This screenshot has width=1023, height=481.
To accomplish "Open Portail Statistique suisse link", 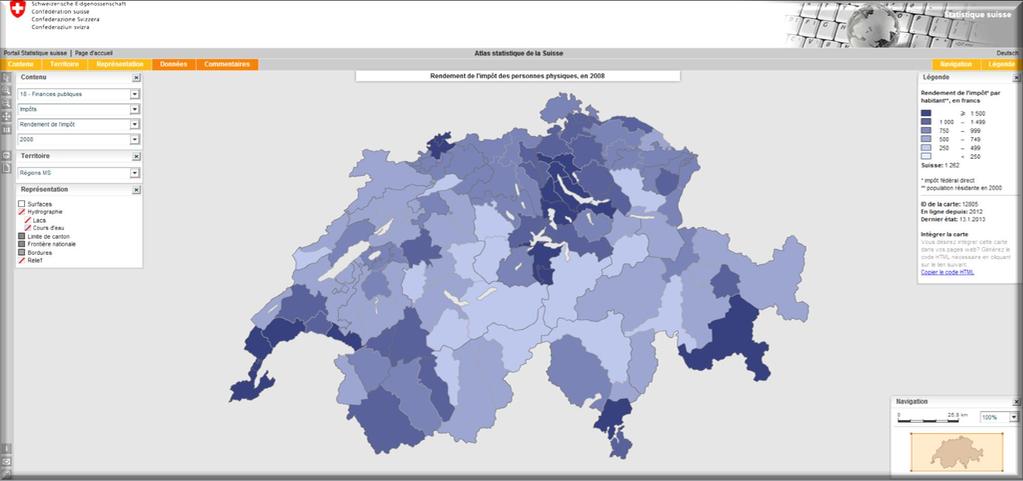I will coord(35,53).
